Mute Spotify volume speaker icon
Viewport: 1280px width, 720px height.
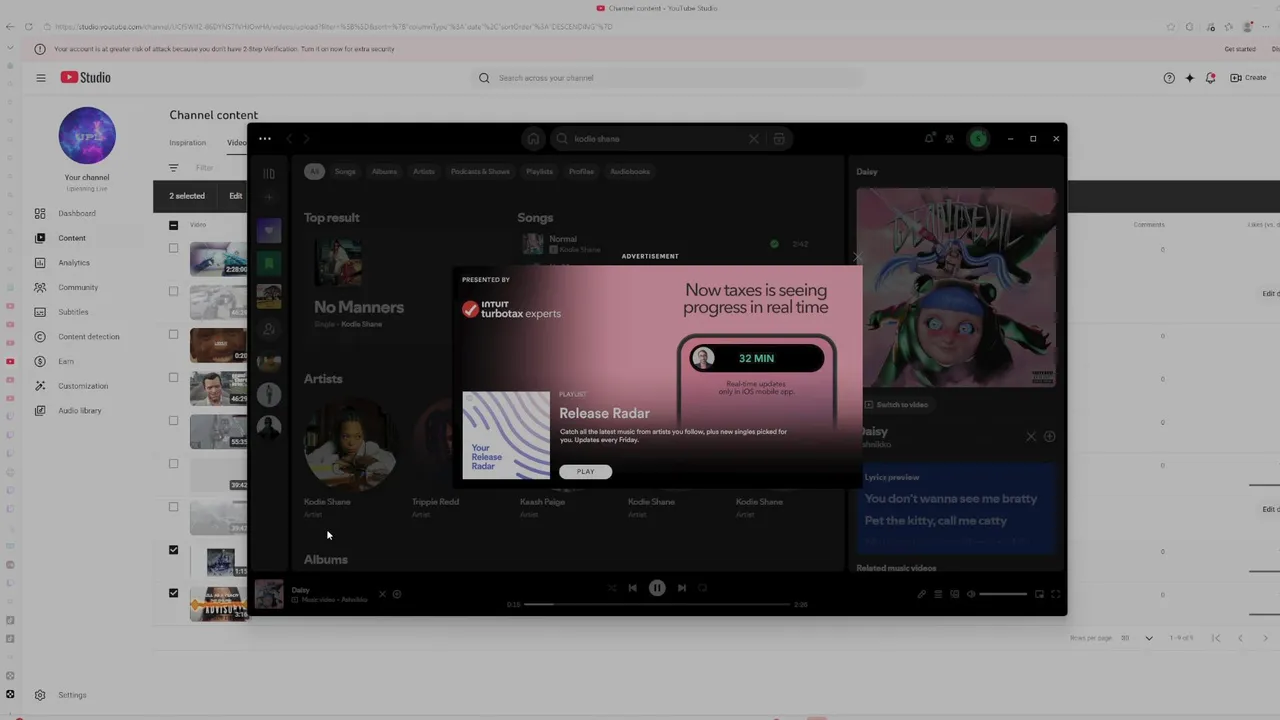(971, 594)
